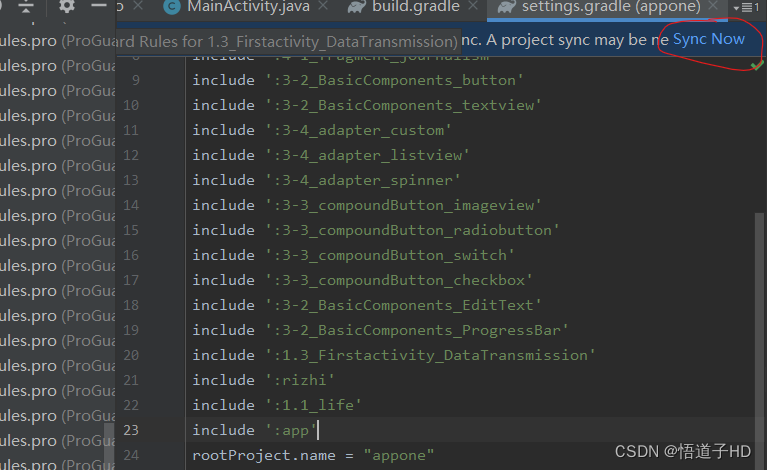The image size is (767, 470).
Task: Click the line include ':3-2_BasicComponents_textview'
Action: click(x=366, y=105)
